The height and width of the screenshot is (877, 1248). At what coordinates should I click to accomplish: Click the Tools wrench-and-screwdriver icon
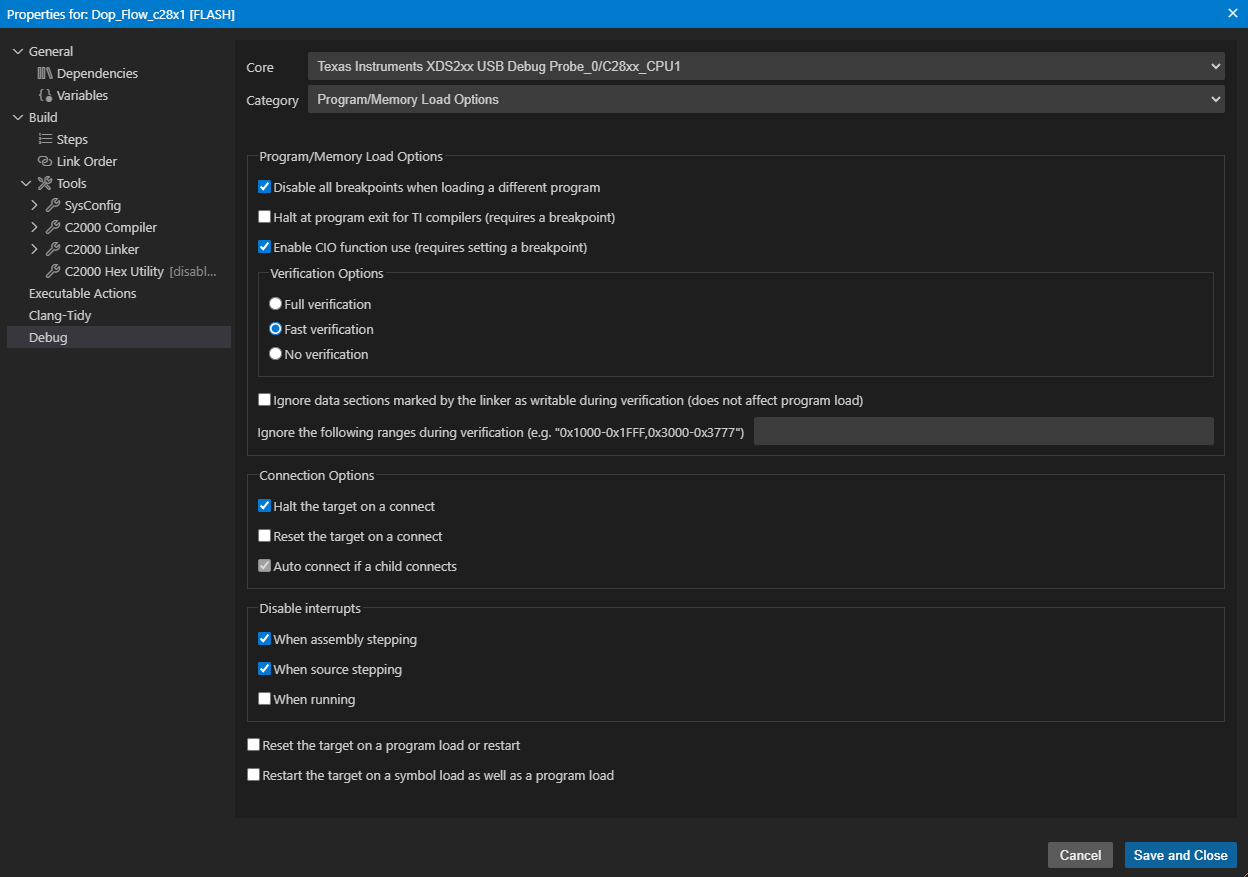45,183
